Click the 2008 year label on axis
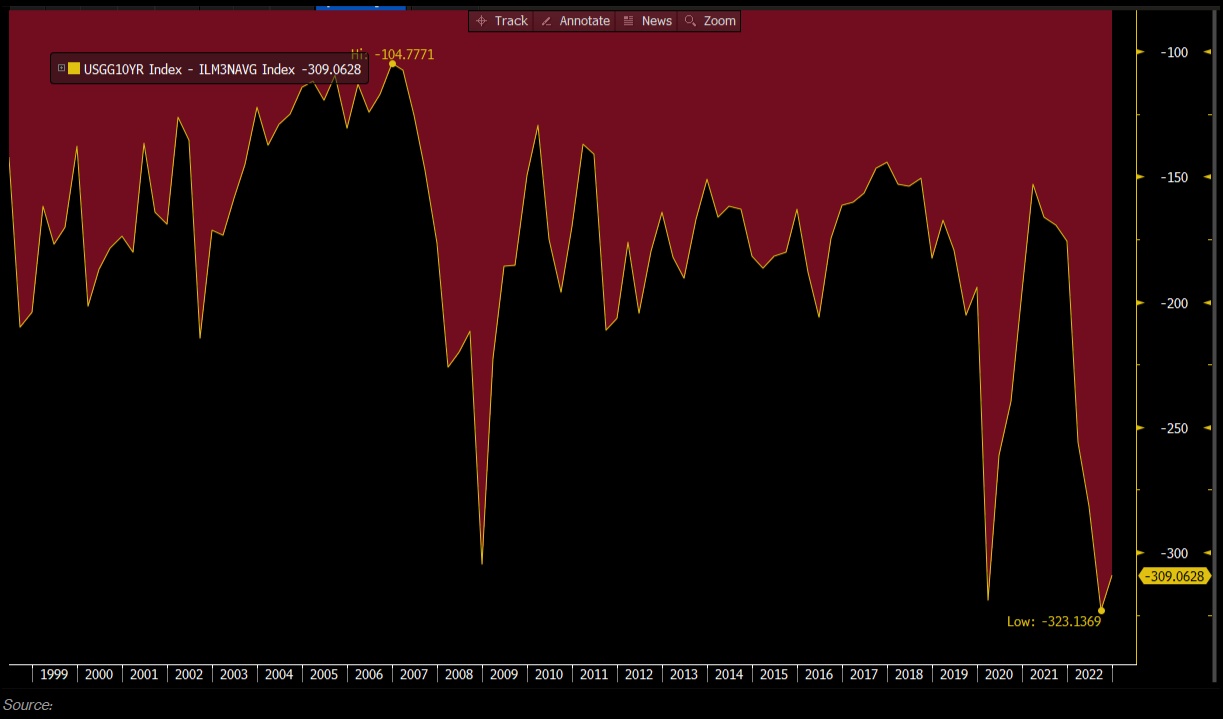 459,675
